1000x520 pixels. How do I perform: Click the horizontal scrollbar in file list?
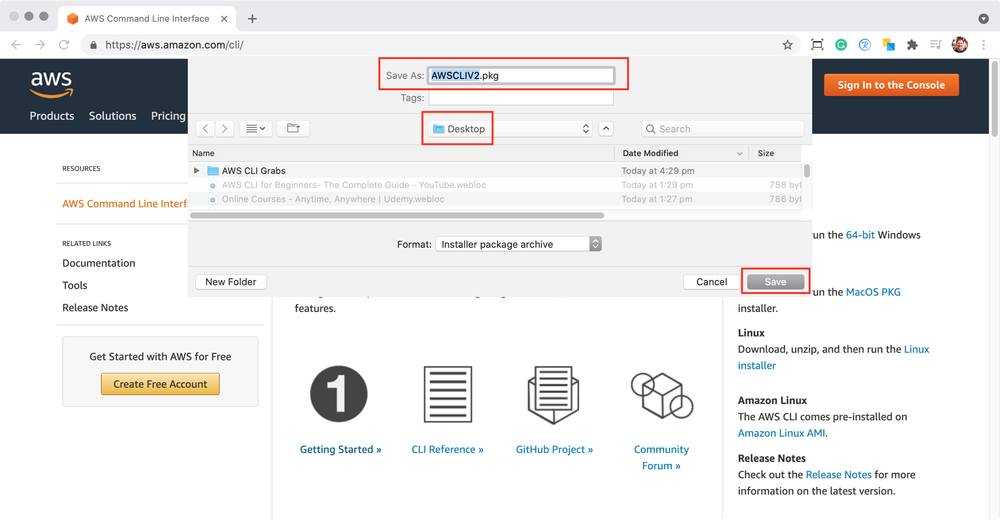397,216
